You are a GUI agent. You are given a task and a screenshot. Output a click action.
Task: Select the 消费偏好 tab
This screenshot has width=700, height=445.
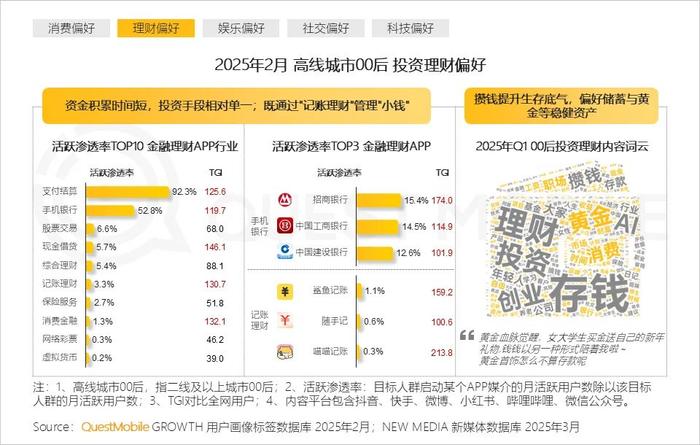[71, 28]
